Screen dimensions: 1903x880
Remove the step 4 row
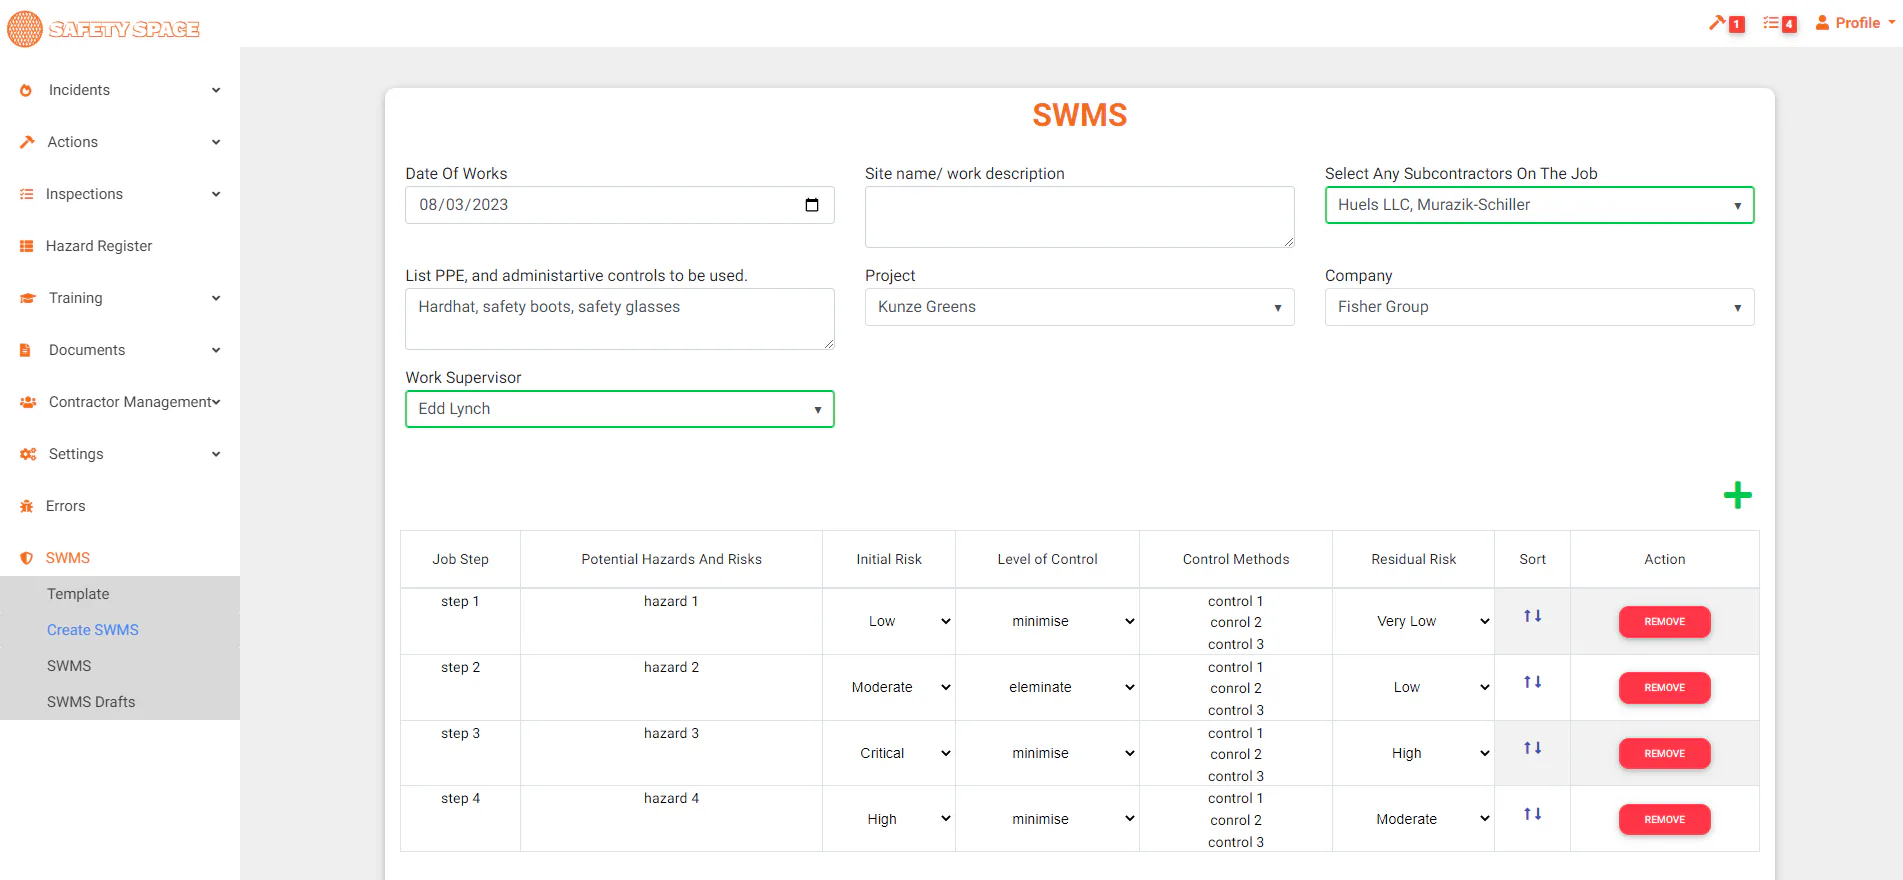tap(1665, 820)
